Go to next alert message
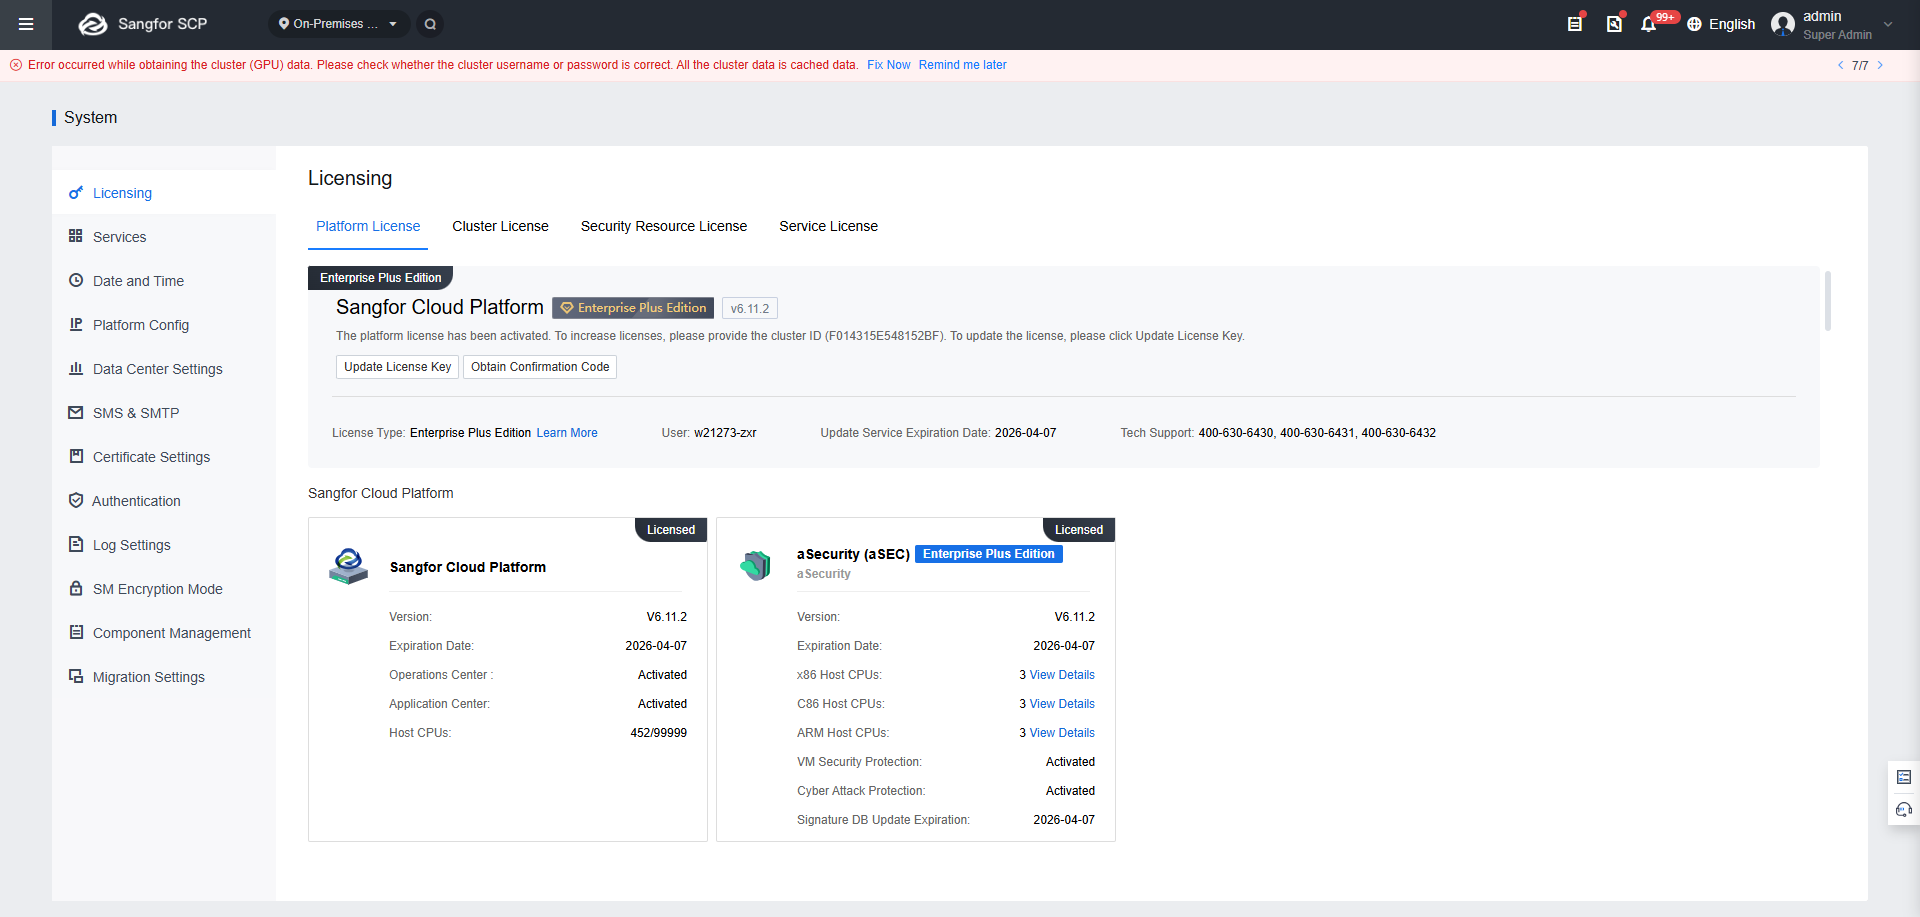 tap(1880, 65)
